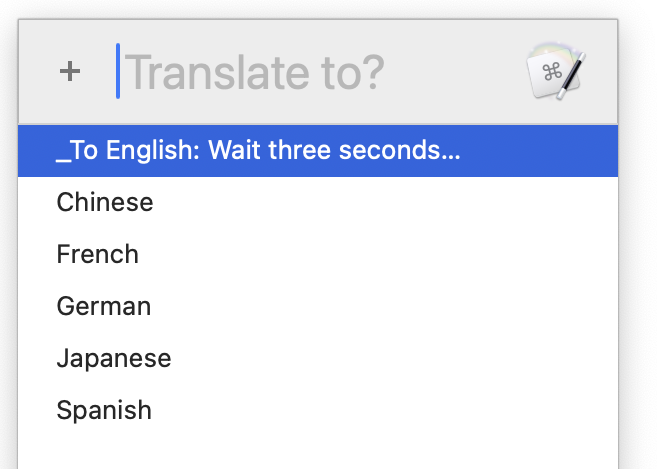Choose Japanese from the options

pos(114,358)
